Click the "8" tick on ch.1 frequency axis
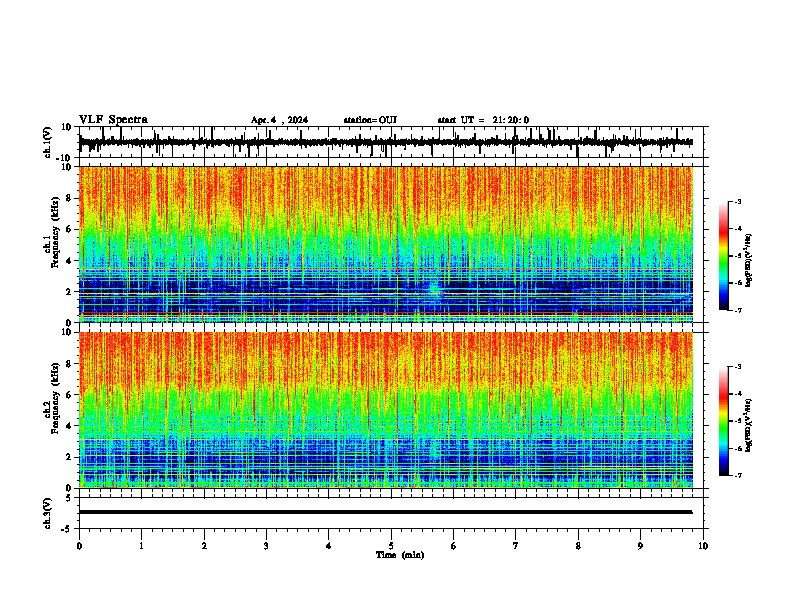The width and height of the screenshot is (792, 612). (x=70, y=198)
